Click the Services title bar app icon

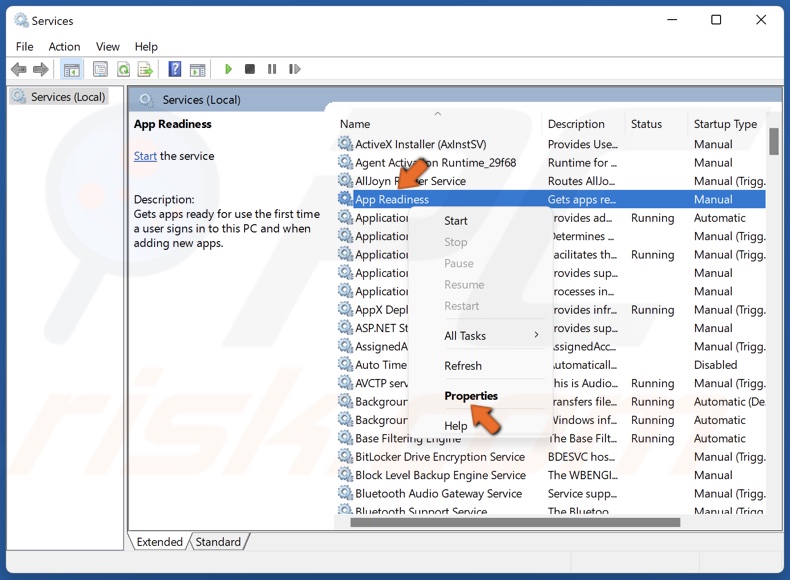[x=21, y=20]
